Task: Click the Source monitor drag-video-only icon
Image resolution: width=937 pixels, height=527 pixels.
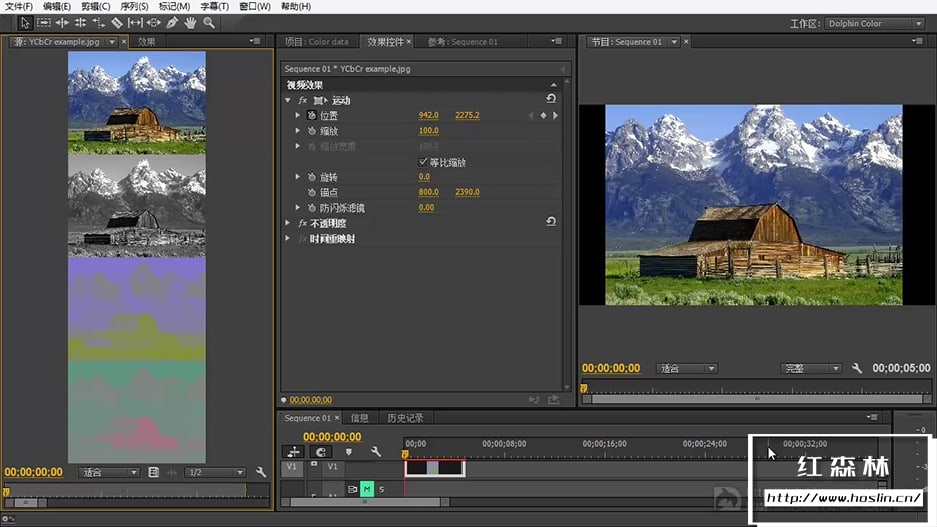Action: click(x=154, y=472)
